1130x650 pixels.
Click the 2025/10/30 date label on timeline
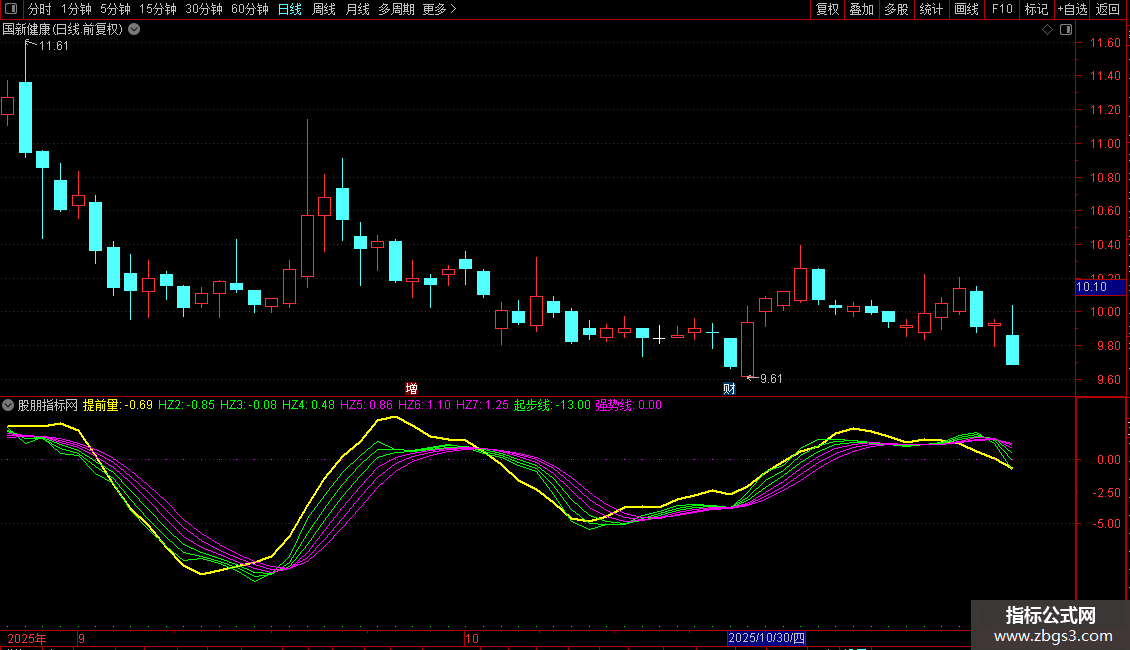pos(766,638)
